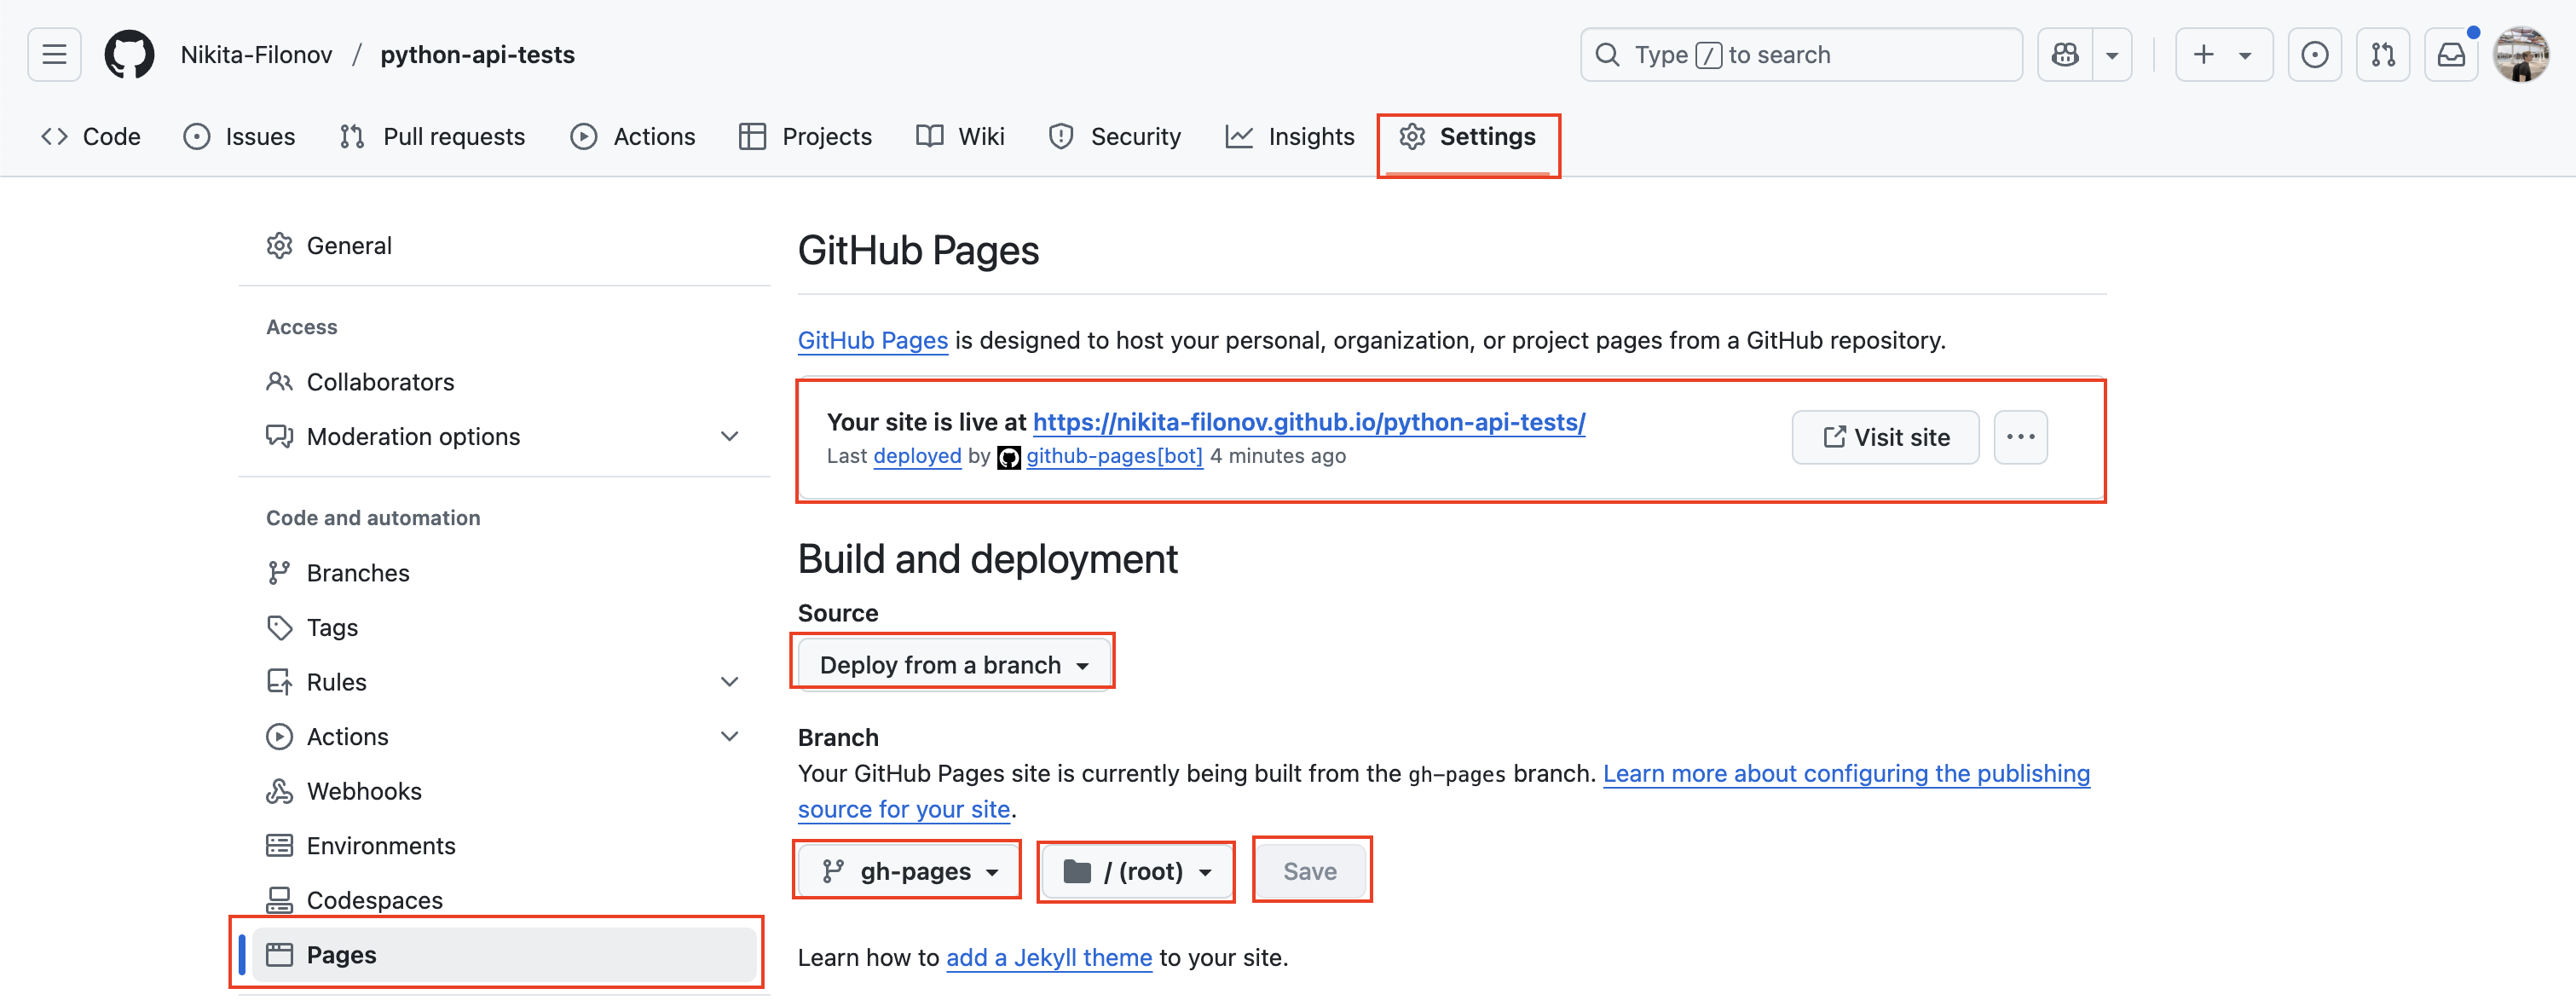Screen dimensions: 2576x1006
Task: Open the Projects tab
Action: click(806, 136)
